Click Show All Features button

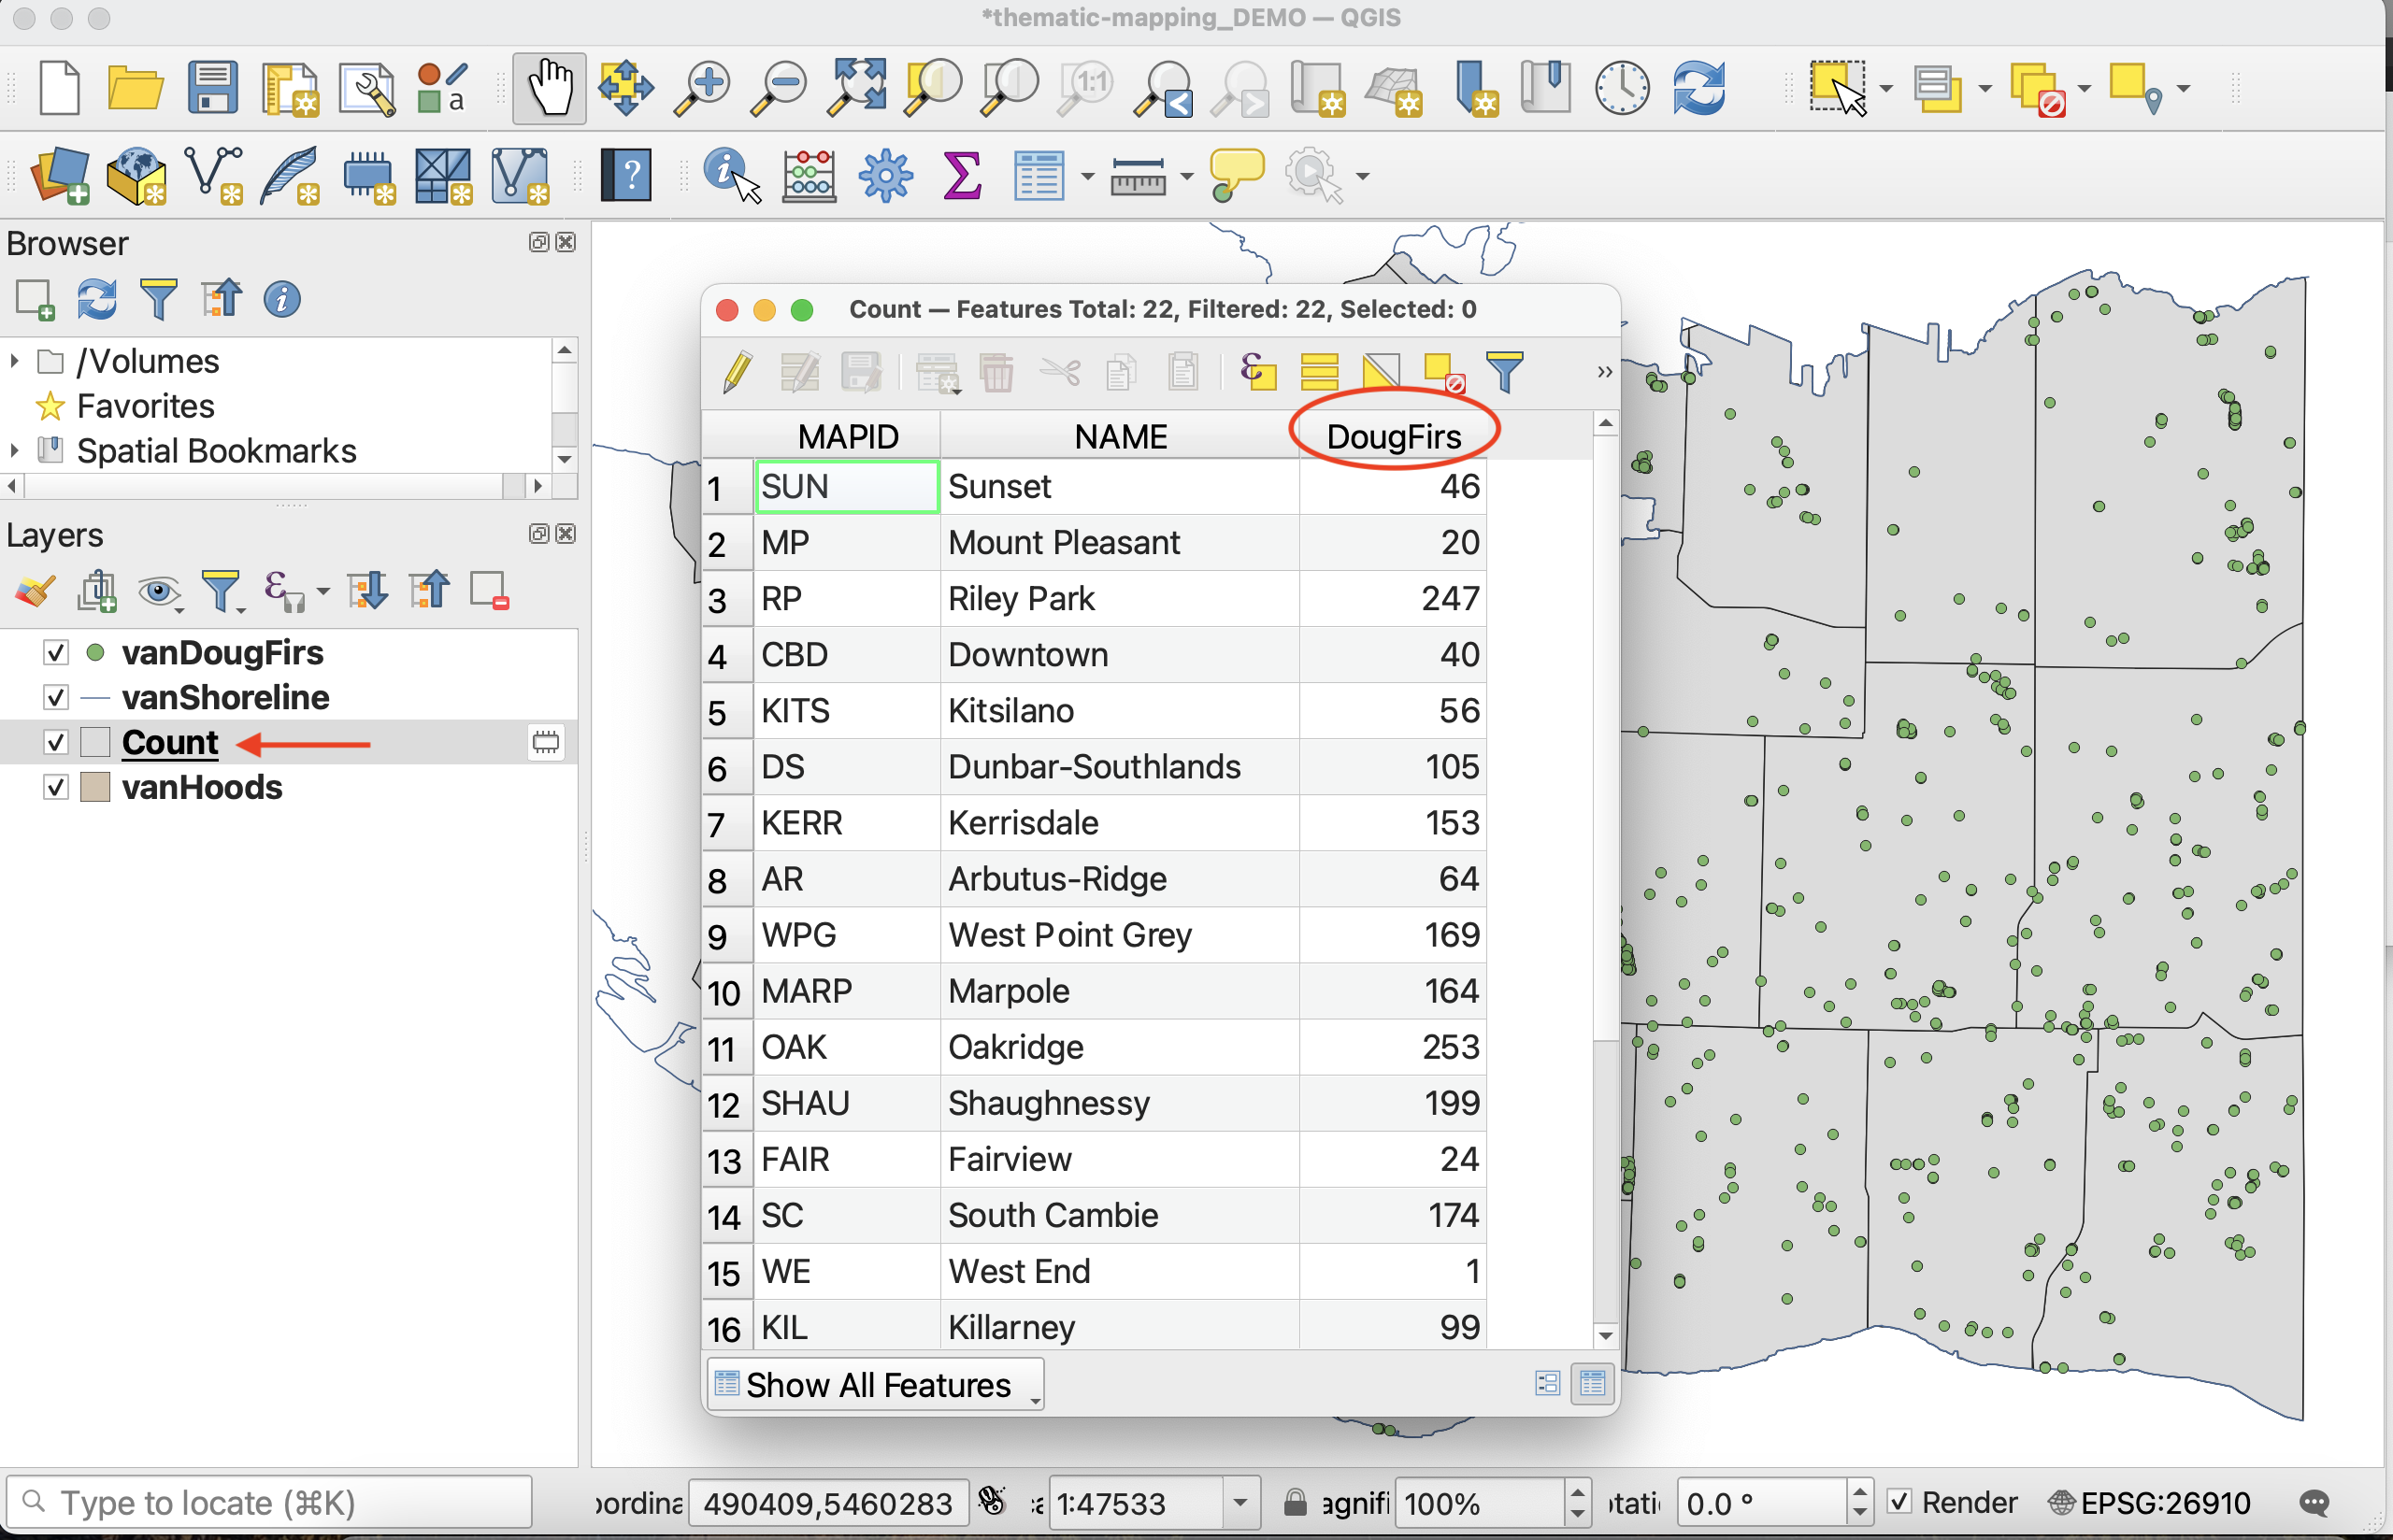click(x=876, y=1385)
